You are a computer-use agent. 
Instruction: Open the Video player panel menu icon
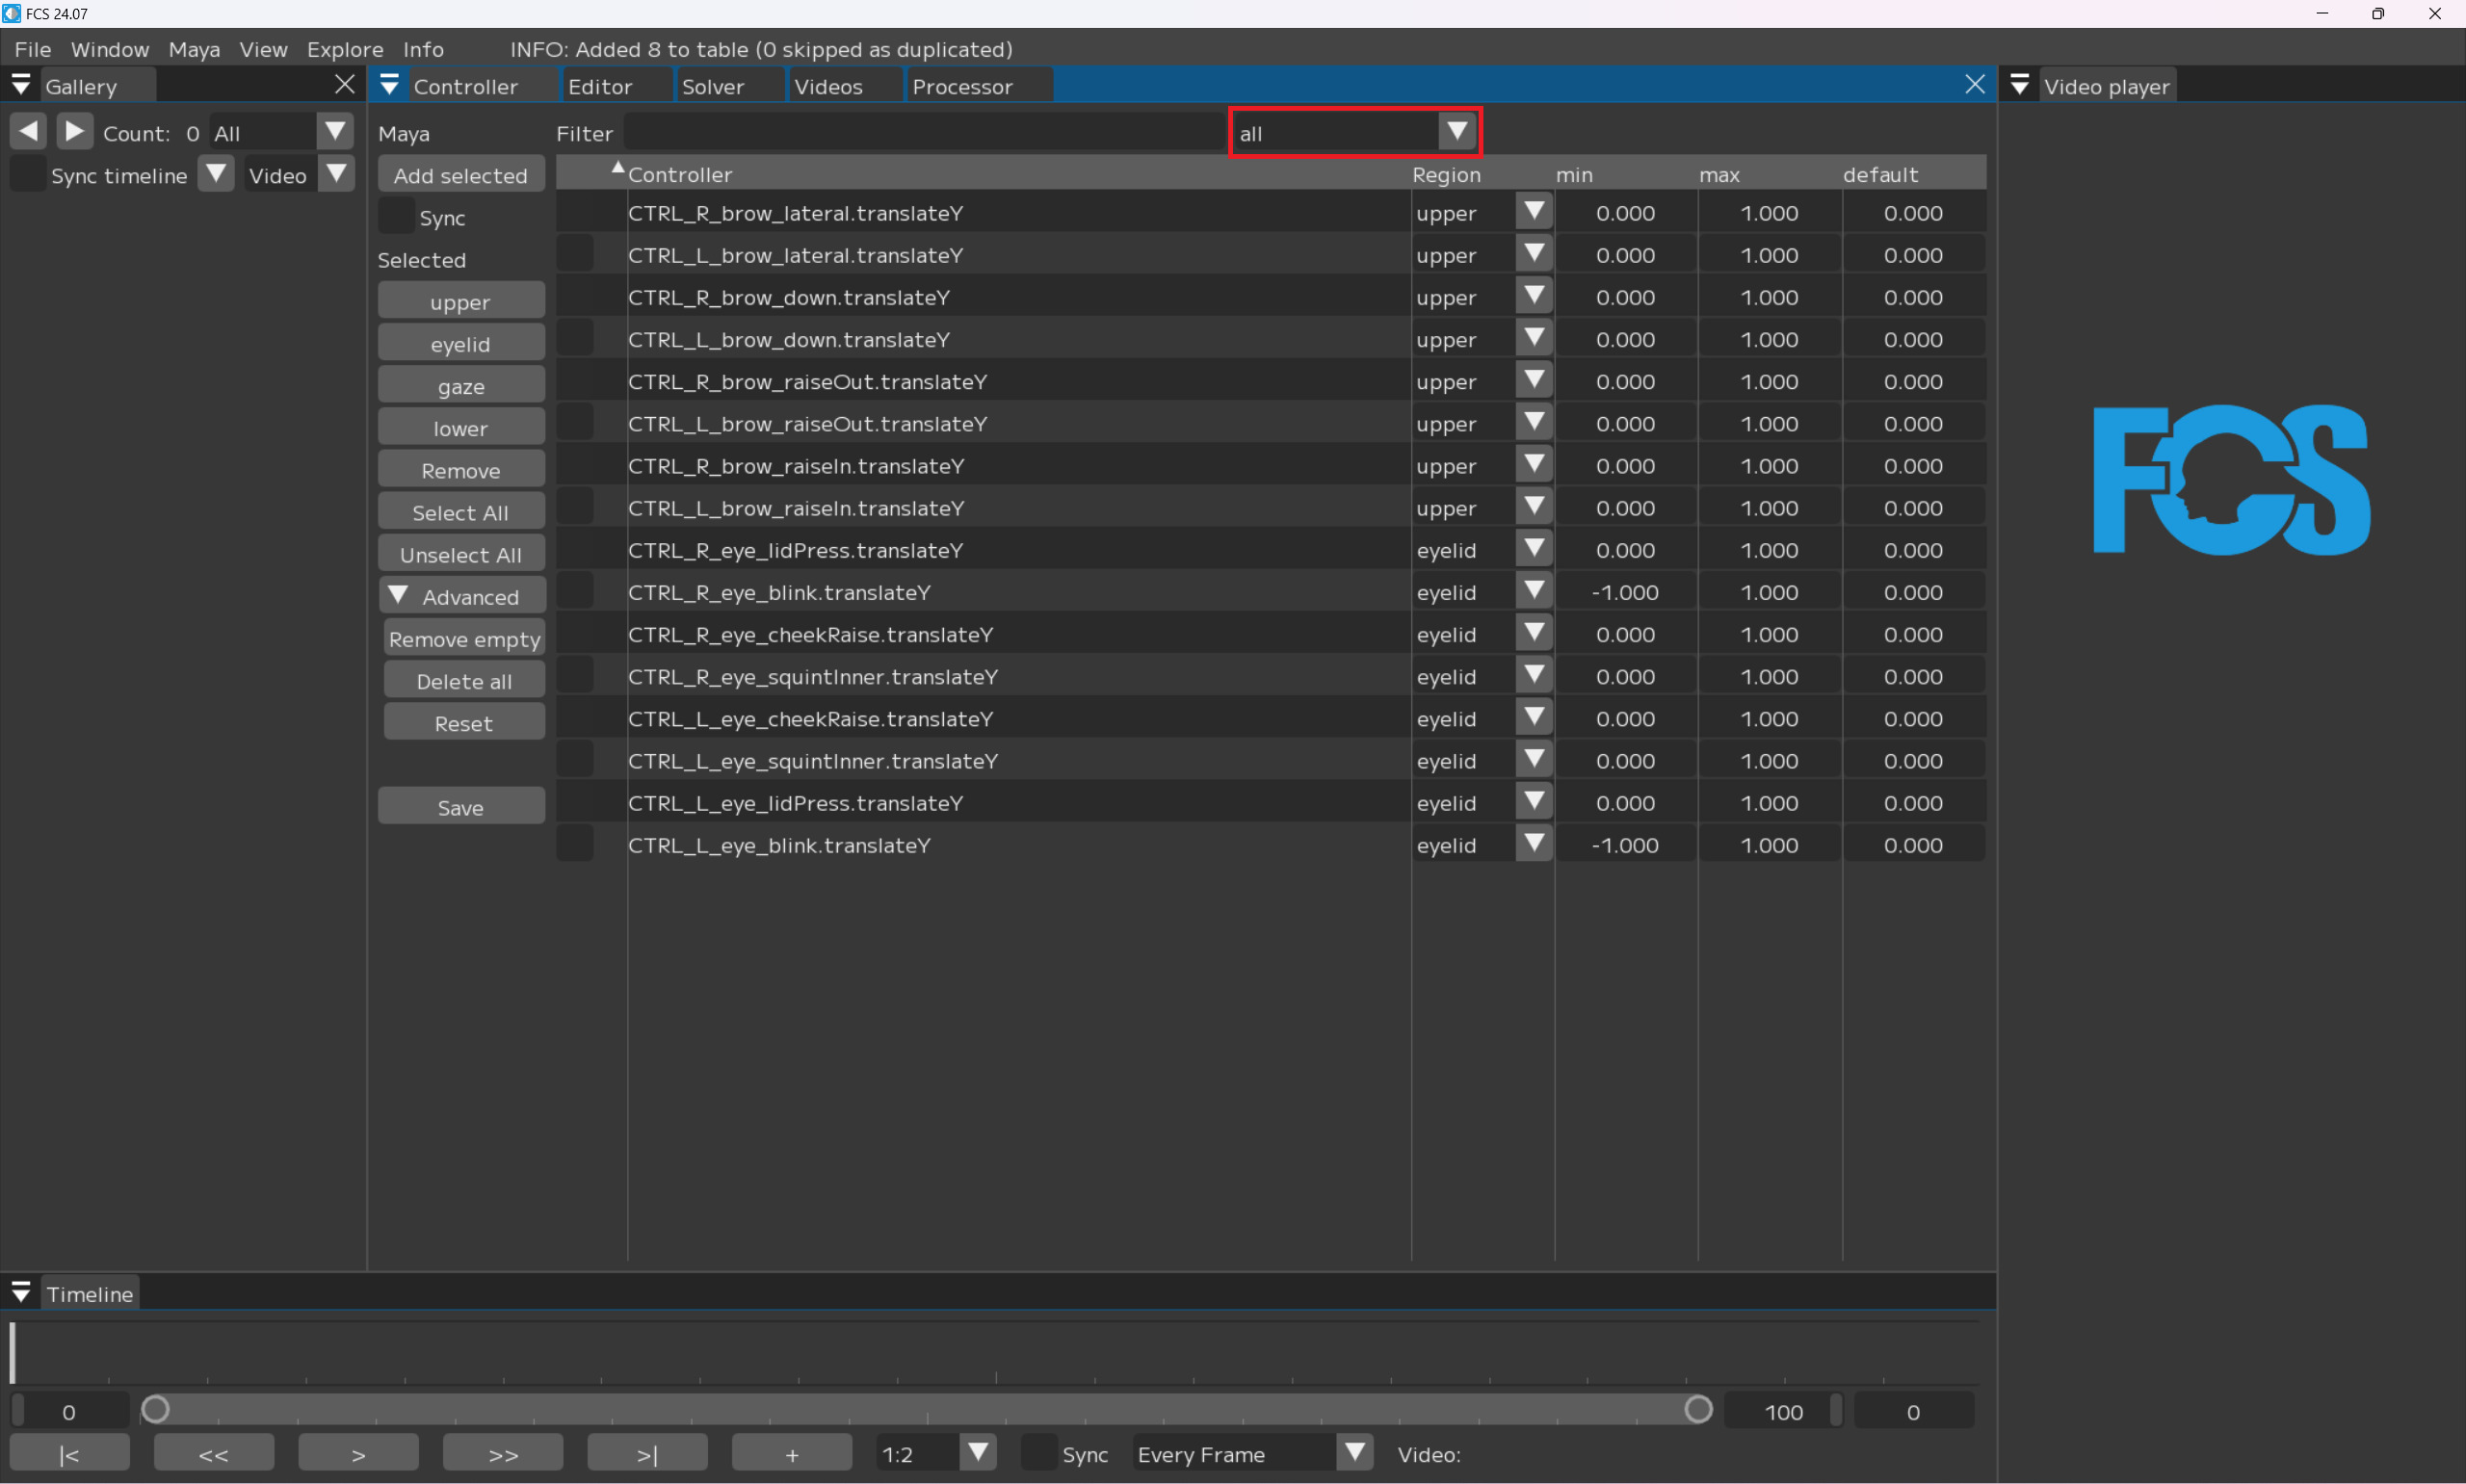(x=2019, y=86)
